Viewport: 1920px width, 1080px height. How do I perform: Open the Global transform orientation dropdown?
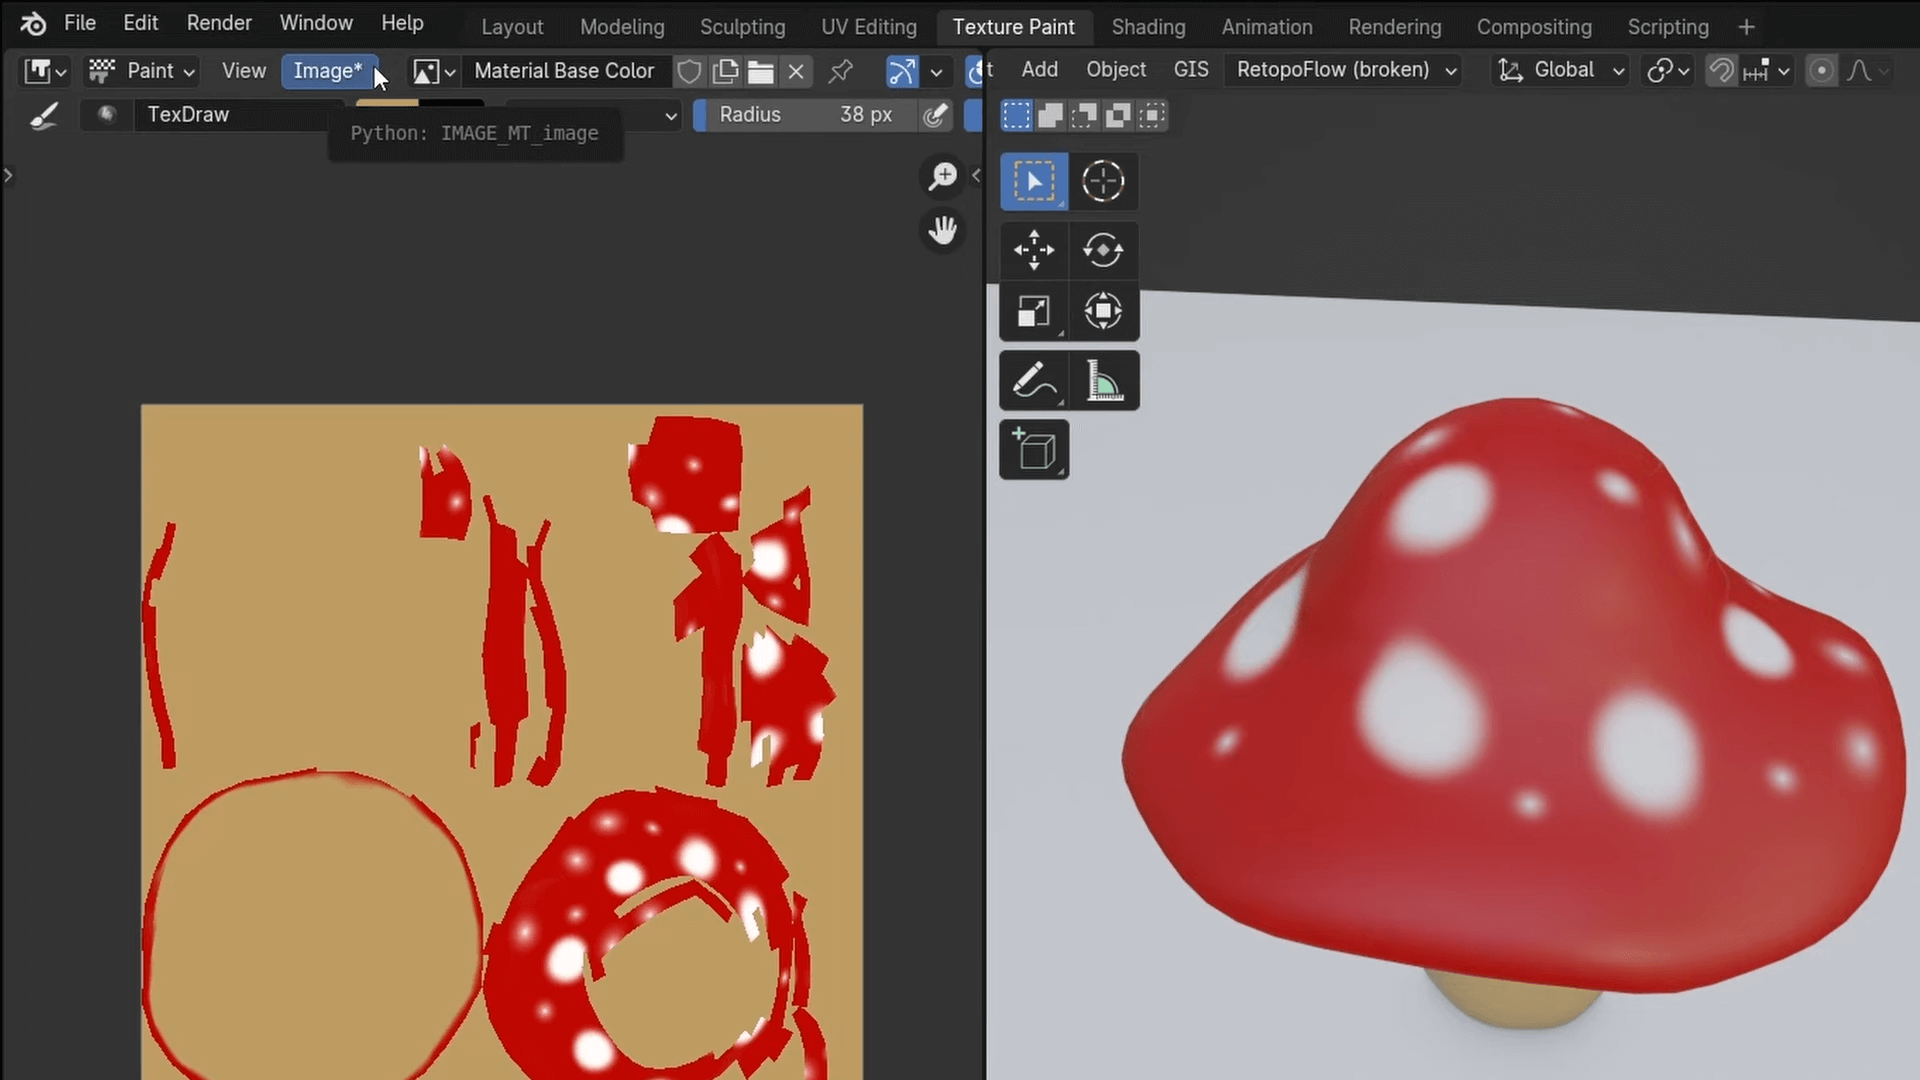(1560, 70)
